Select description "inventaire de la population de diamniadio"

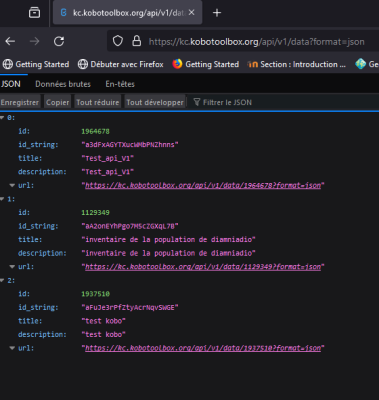click(168, 253)
